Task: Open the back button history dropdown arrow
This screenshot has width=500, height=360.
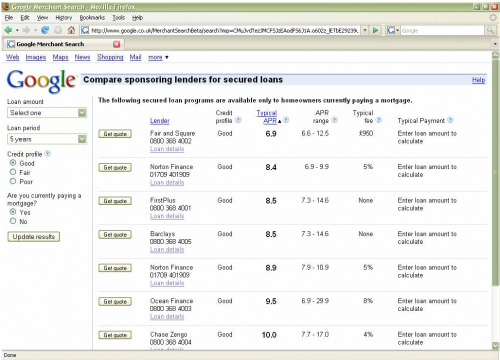Action: point(17,30)
